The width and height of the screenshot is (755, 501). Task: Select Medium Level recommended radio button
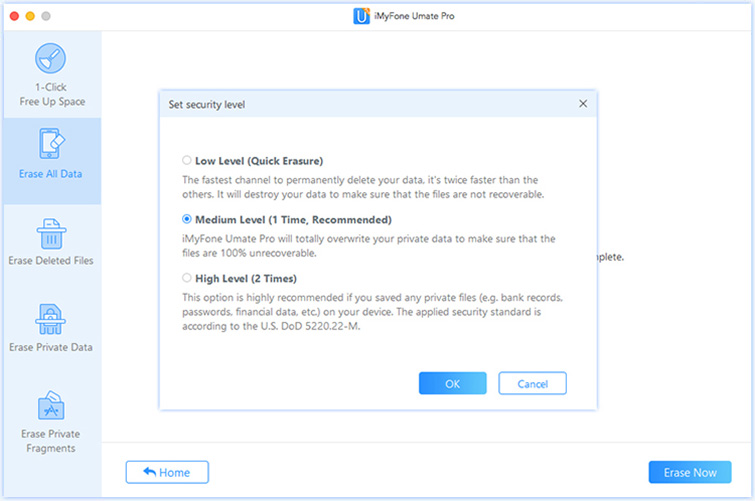tap(187, 219)
